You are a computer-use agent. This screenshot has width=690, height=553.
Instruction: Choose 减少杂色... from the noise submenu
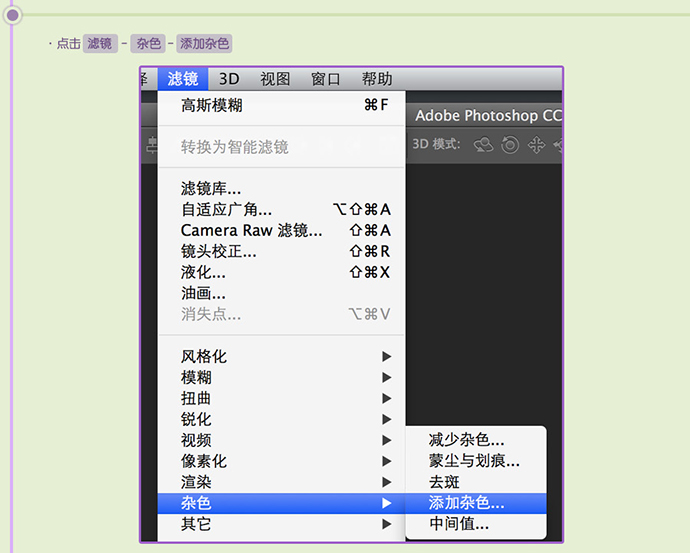[466, 440]
